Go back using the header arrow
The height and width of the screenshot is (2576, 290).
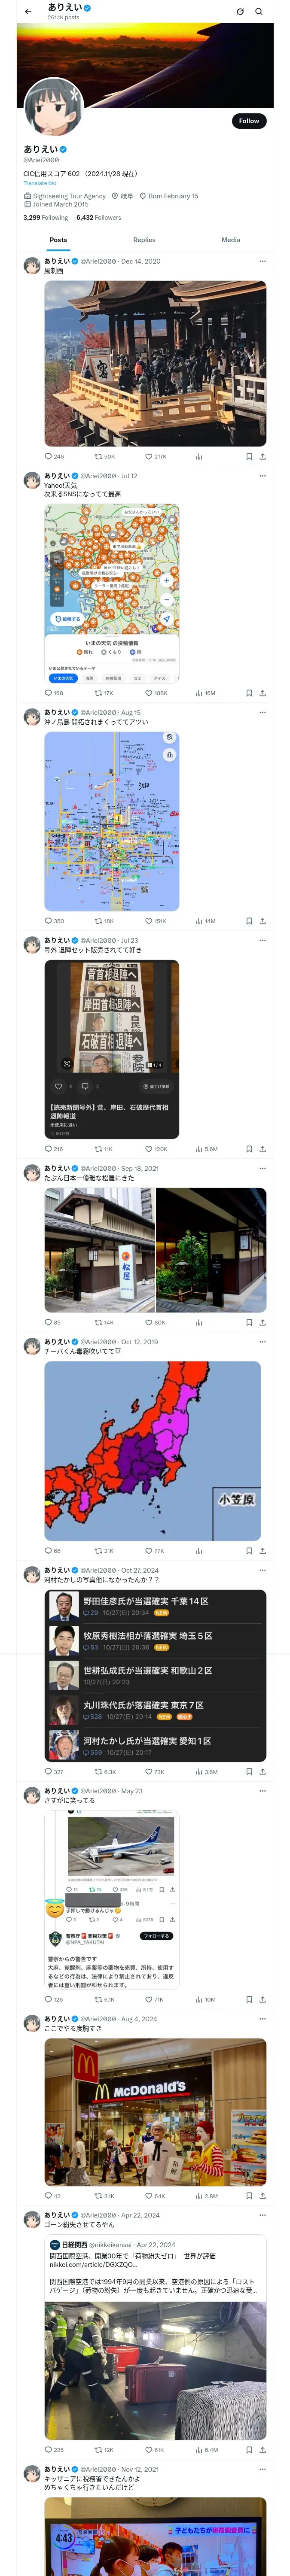click(28, 12)
